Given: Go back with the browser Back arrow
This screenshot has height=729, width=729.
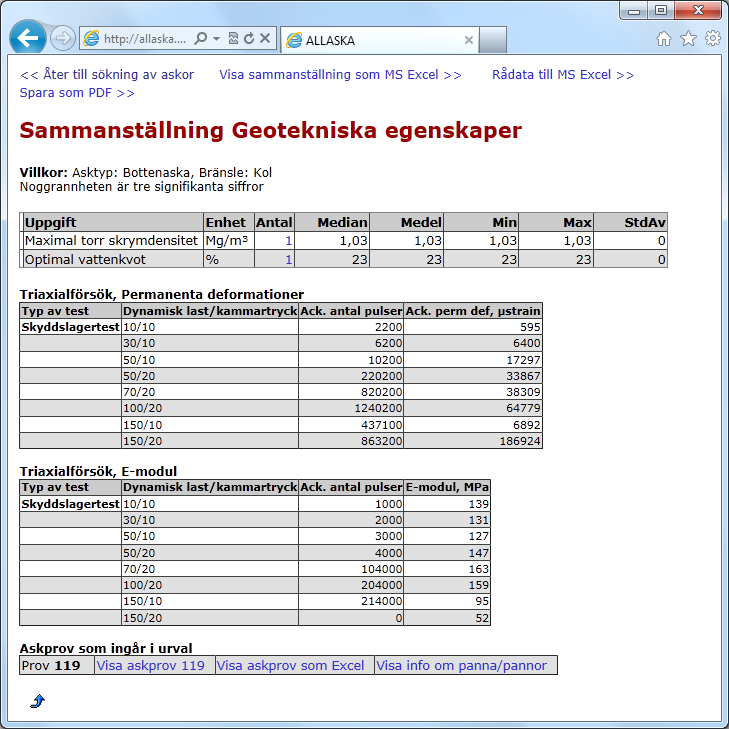Looking at the screenshot, I should point(27,38).
